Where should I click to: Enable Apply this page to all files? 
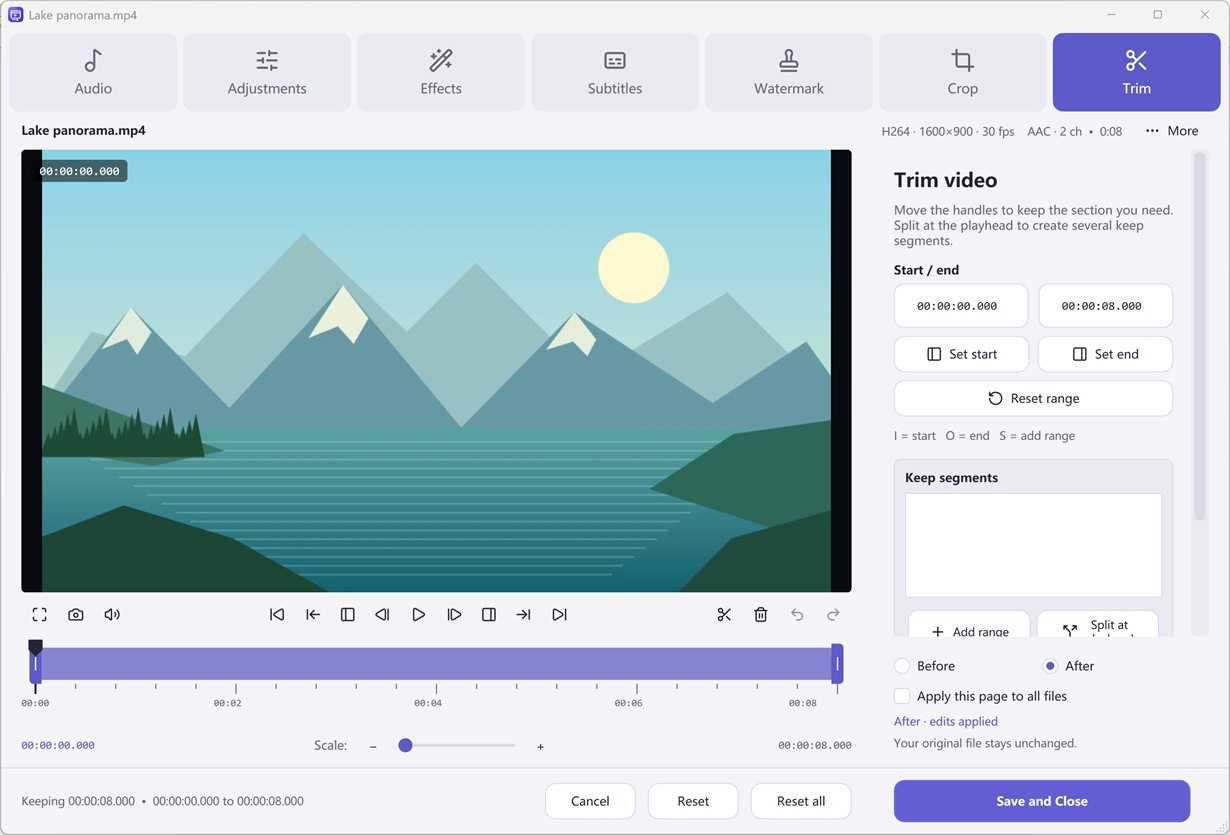click(980, 696)
